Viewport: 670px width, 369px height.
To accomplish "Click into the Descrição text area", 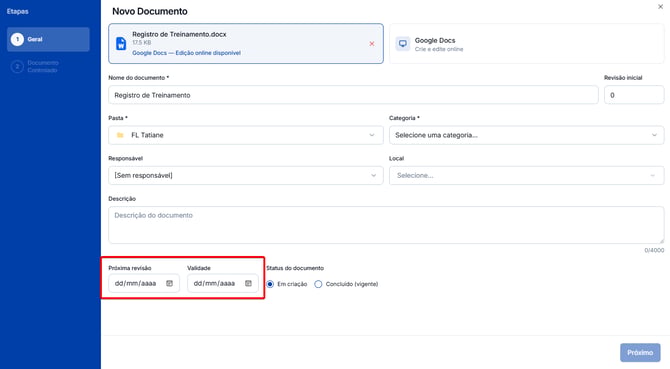I will pyautogui.click(x=386, y=225).
